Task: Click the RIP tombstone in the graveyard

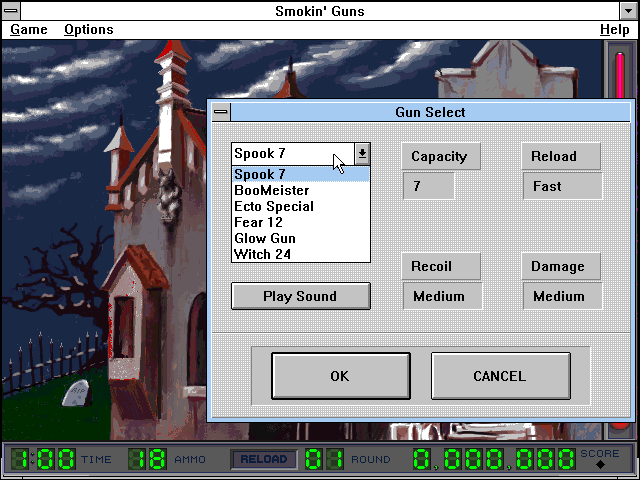Action: coord(76,393)
